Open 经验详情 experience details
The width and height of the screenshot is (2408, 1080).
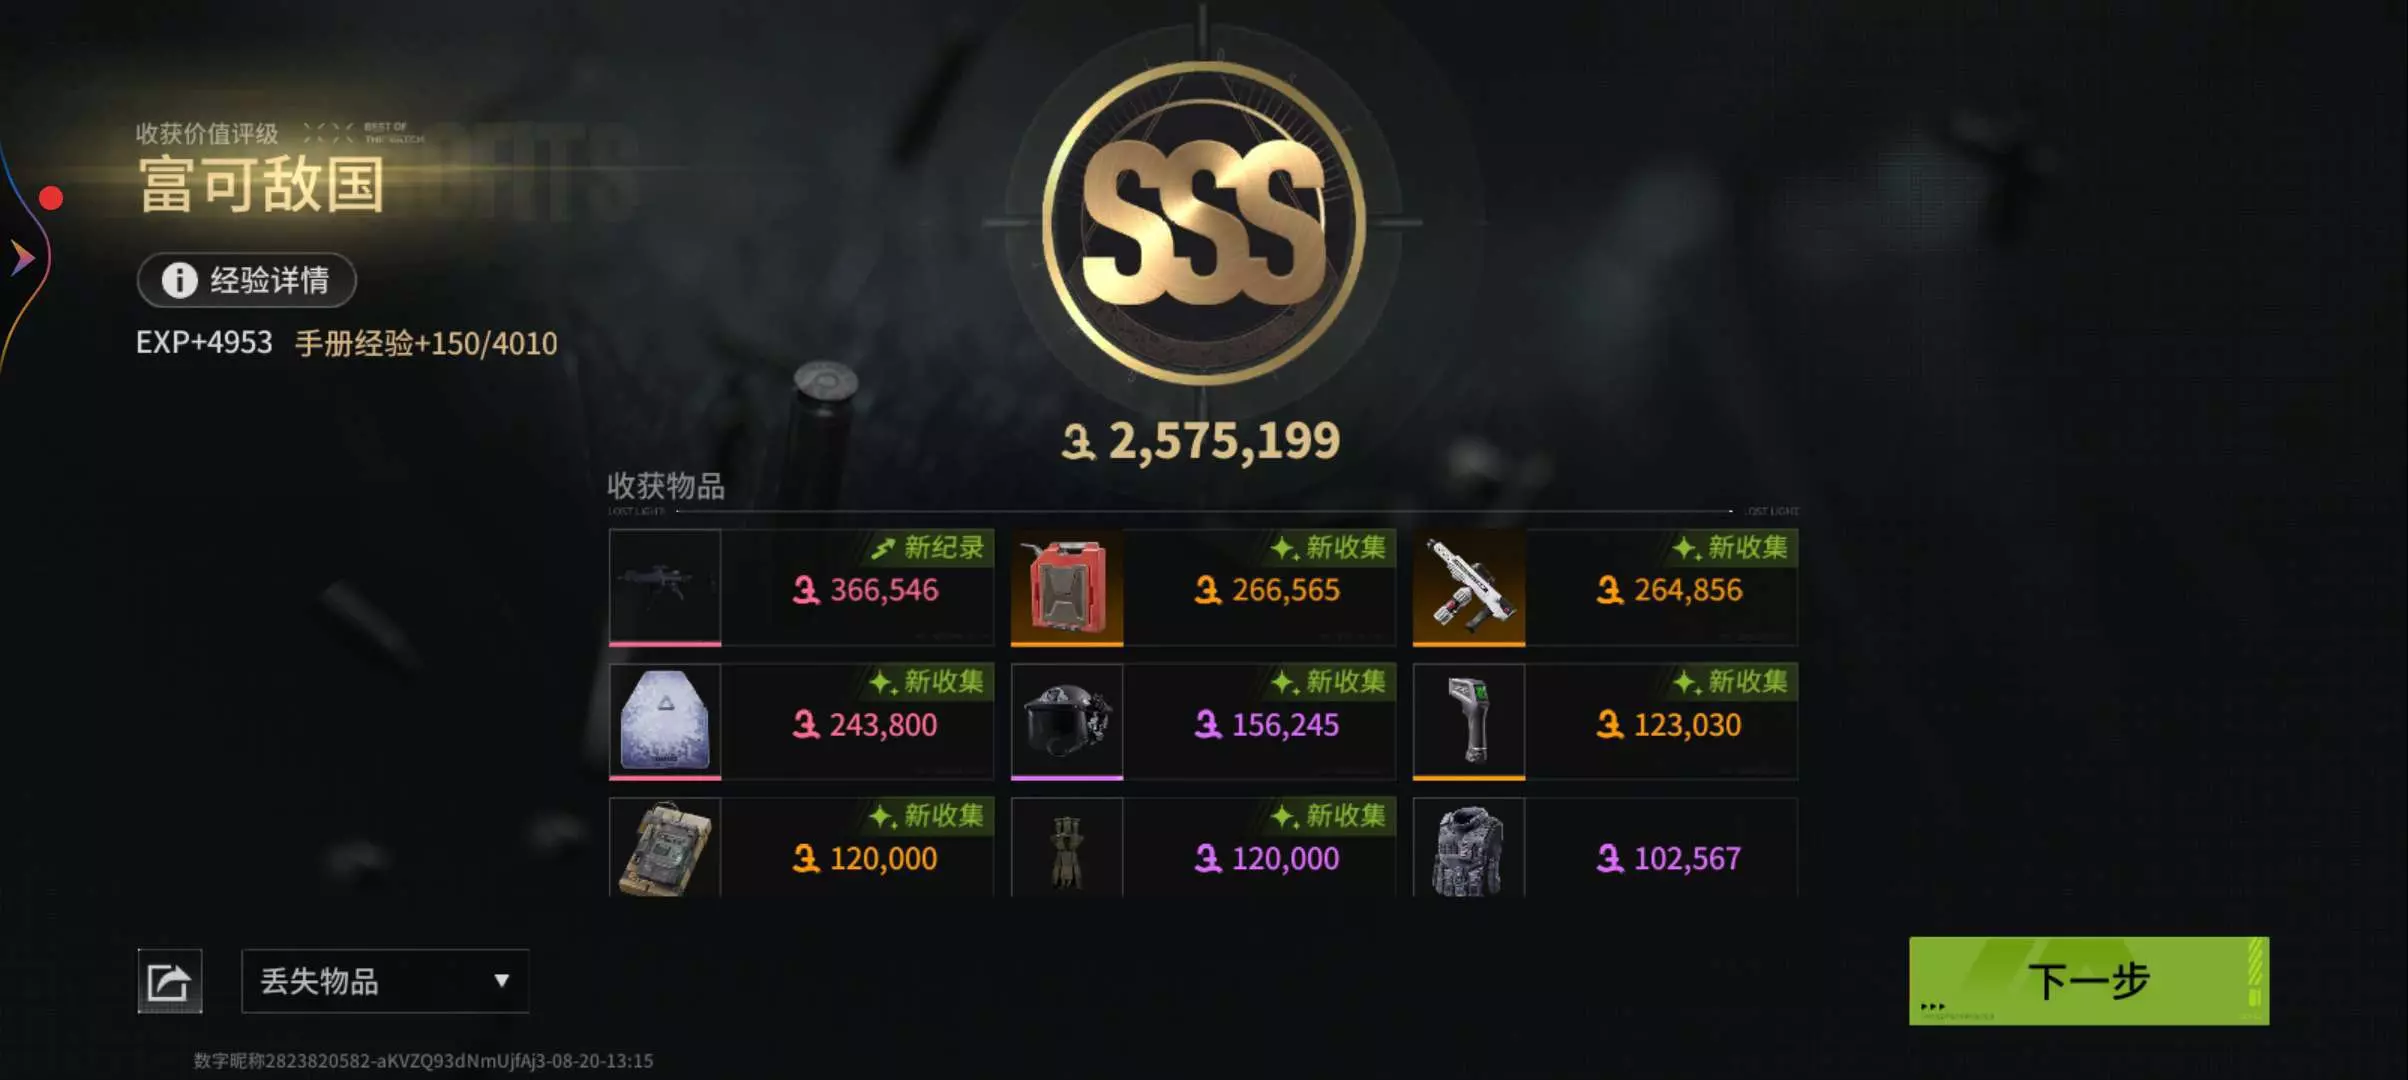point(247,280)
